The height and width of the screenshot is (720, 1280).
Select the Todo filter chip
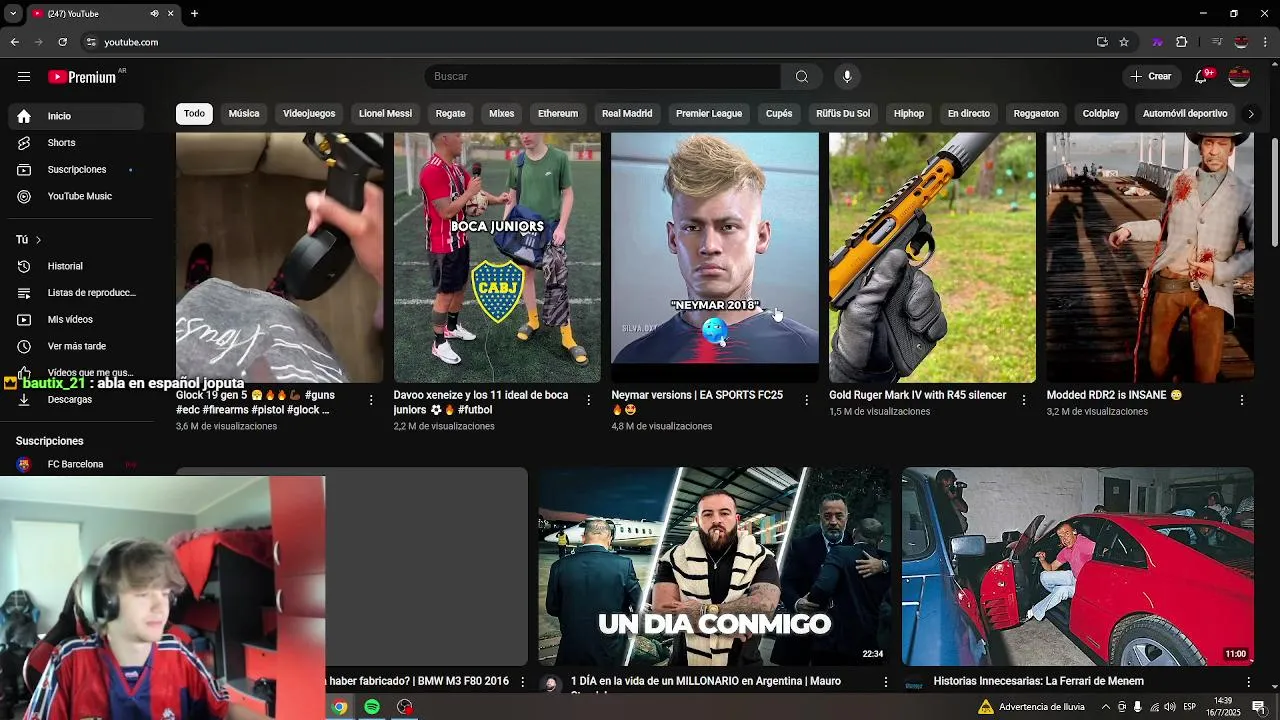pyautogui.click(x=194, y=114)
